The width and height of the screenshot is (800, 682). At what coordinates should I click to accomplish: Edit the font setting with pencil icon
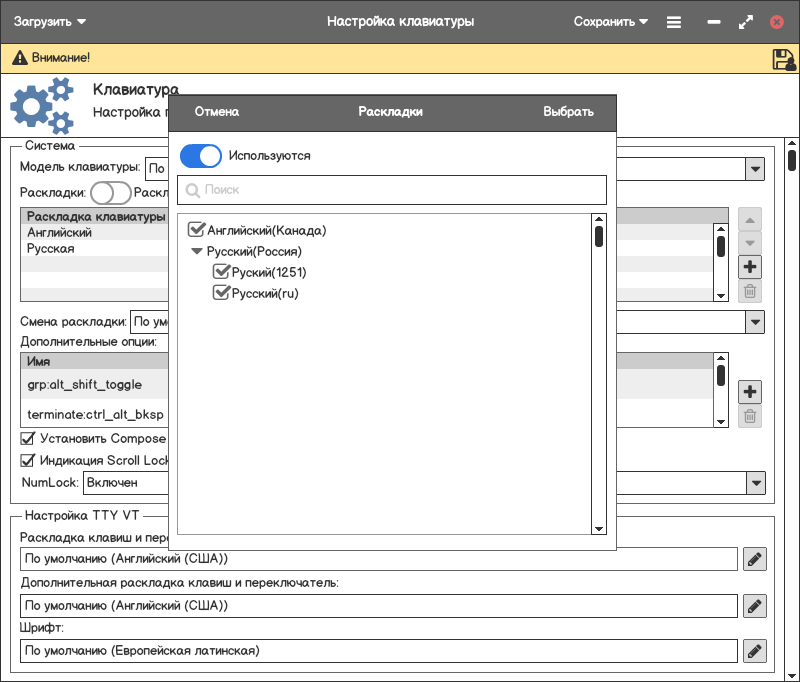click(x=755, y=651)
